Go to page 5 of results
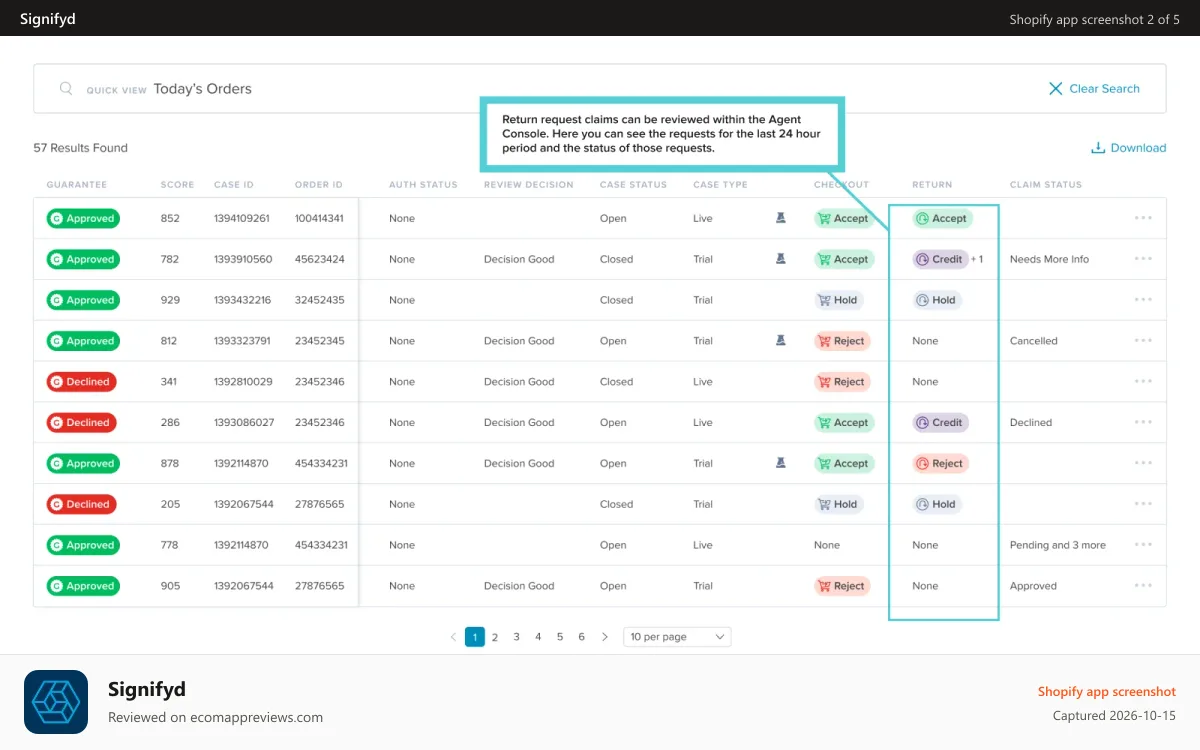This screenshot has height=750, width=1200. 560,637
